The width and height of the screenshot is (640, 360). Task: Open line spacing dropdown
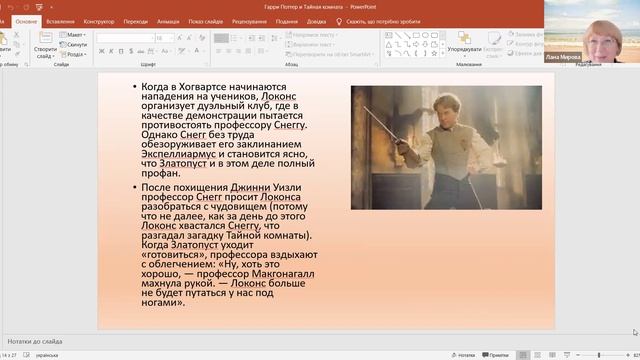(276, 38)
